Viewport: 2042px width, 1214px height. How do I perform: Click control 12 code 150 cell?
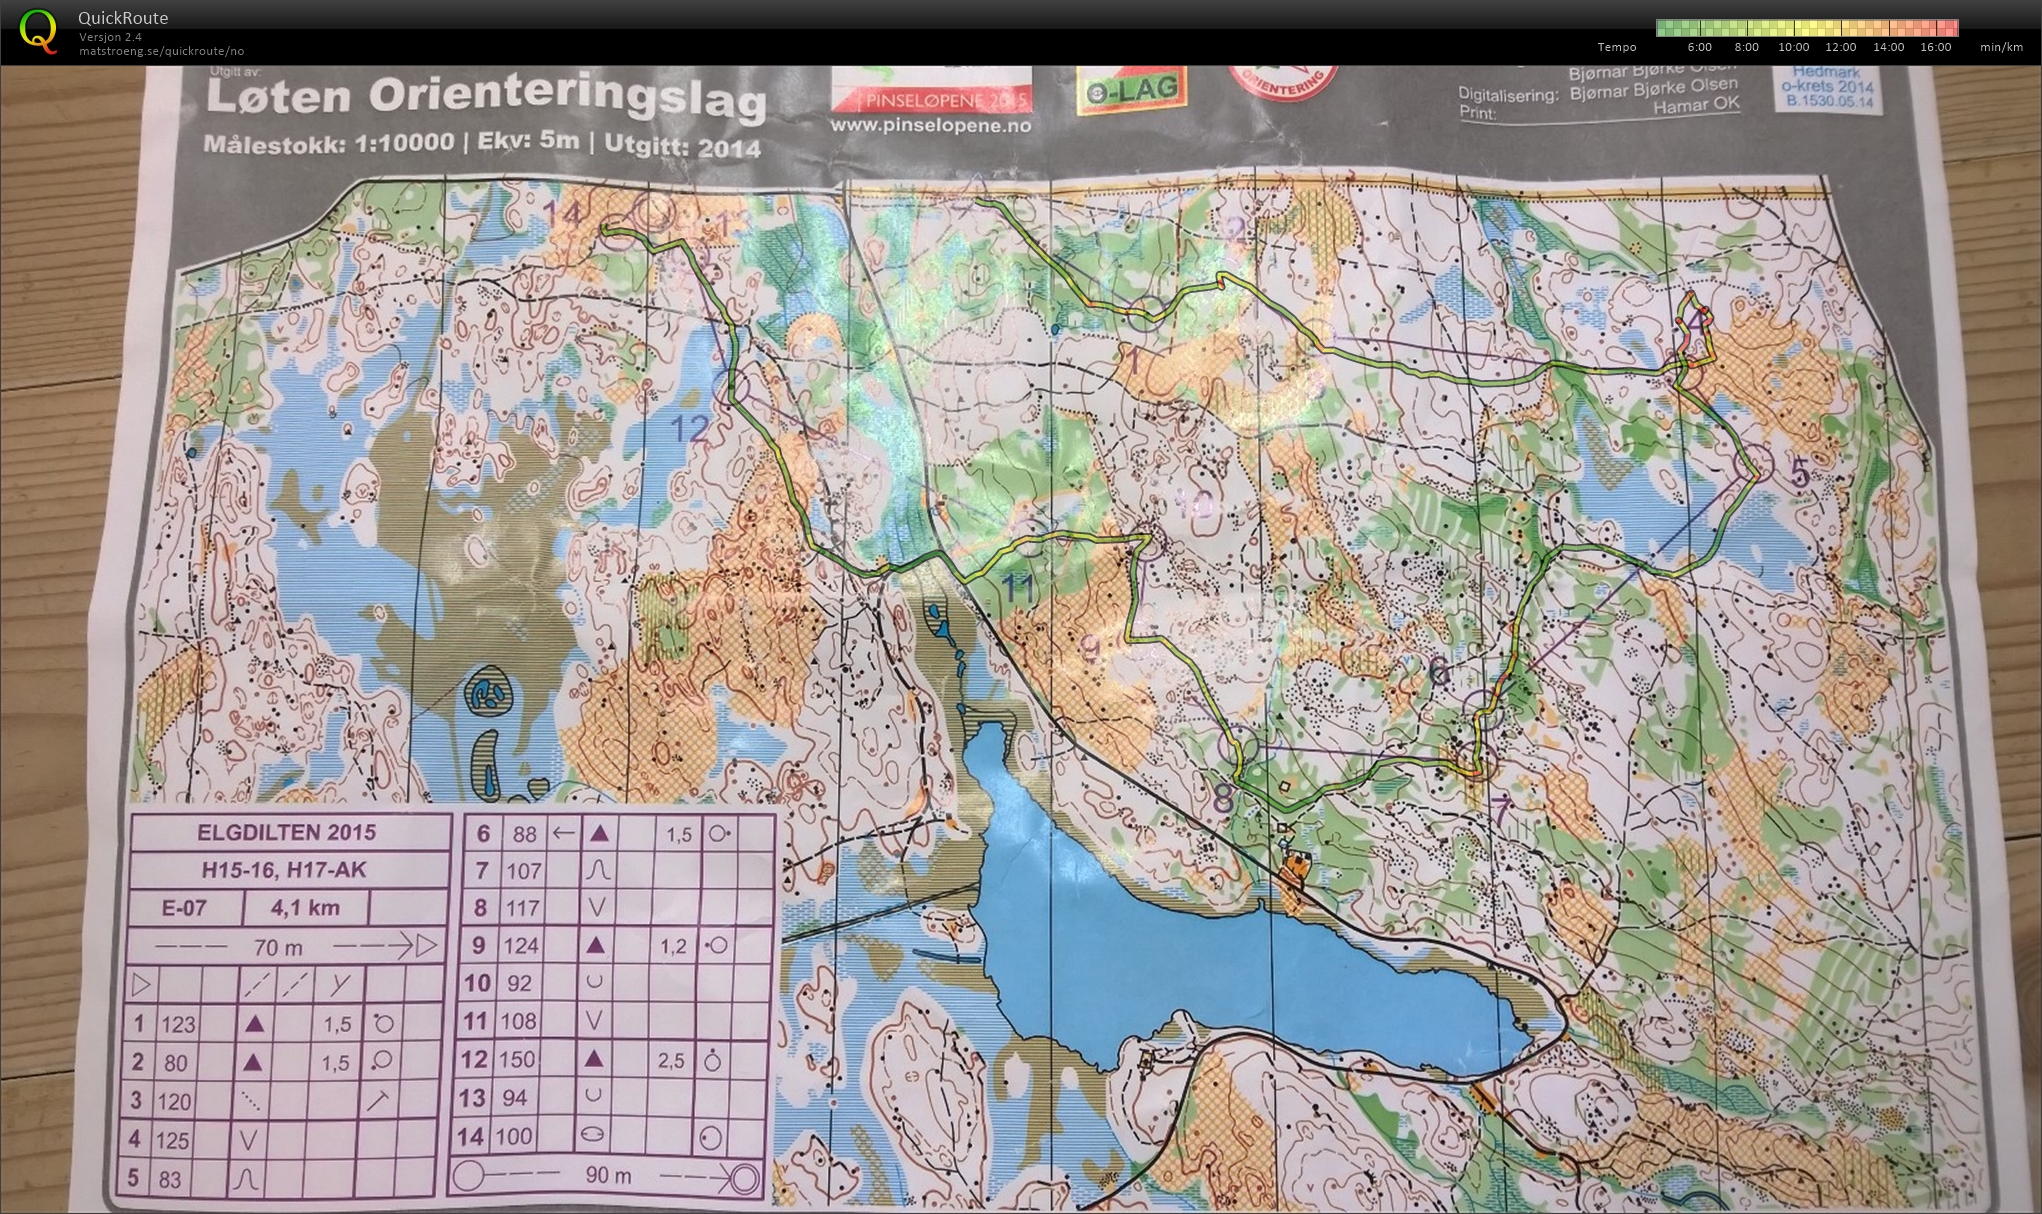click(x=518, y=1059)
